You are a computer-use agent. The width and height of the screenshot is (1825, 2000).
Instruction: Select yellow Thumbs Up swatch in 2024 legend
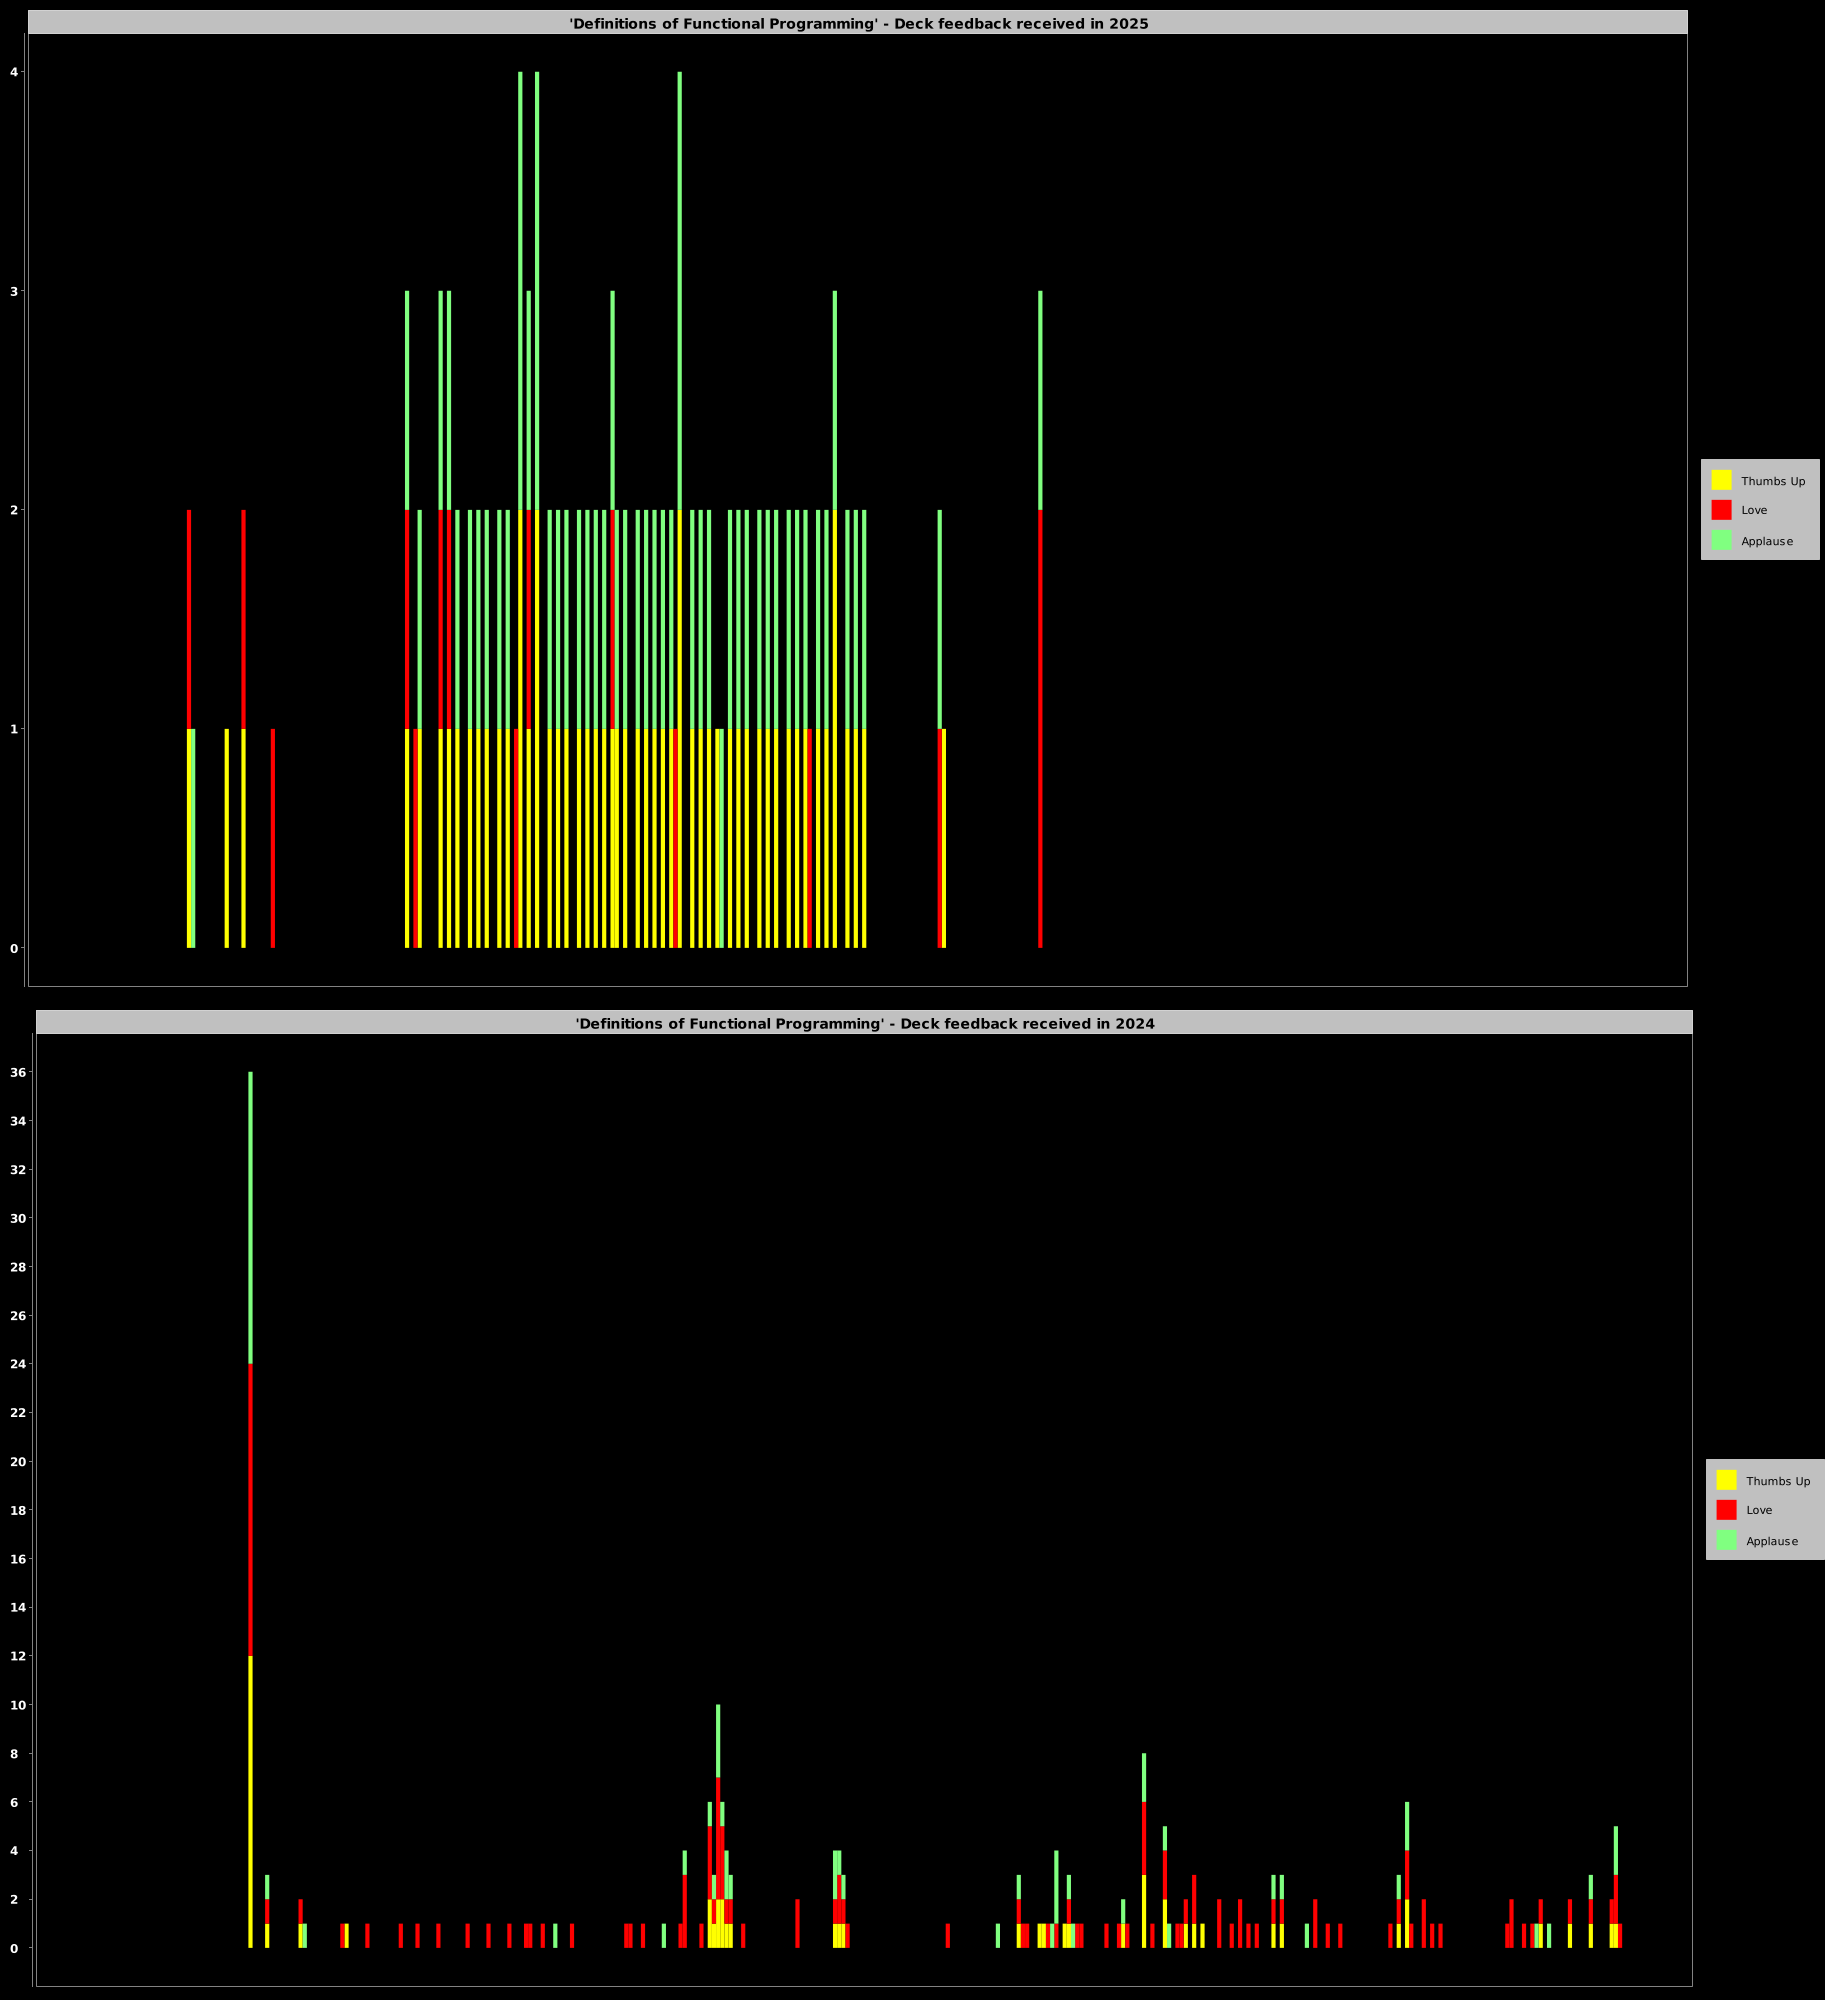(1726, 1480)
